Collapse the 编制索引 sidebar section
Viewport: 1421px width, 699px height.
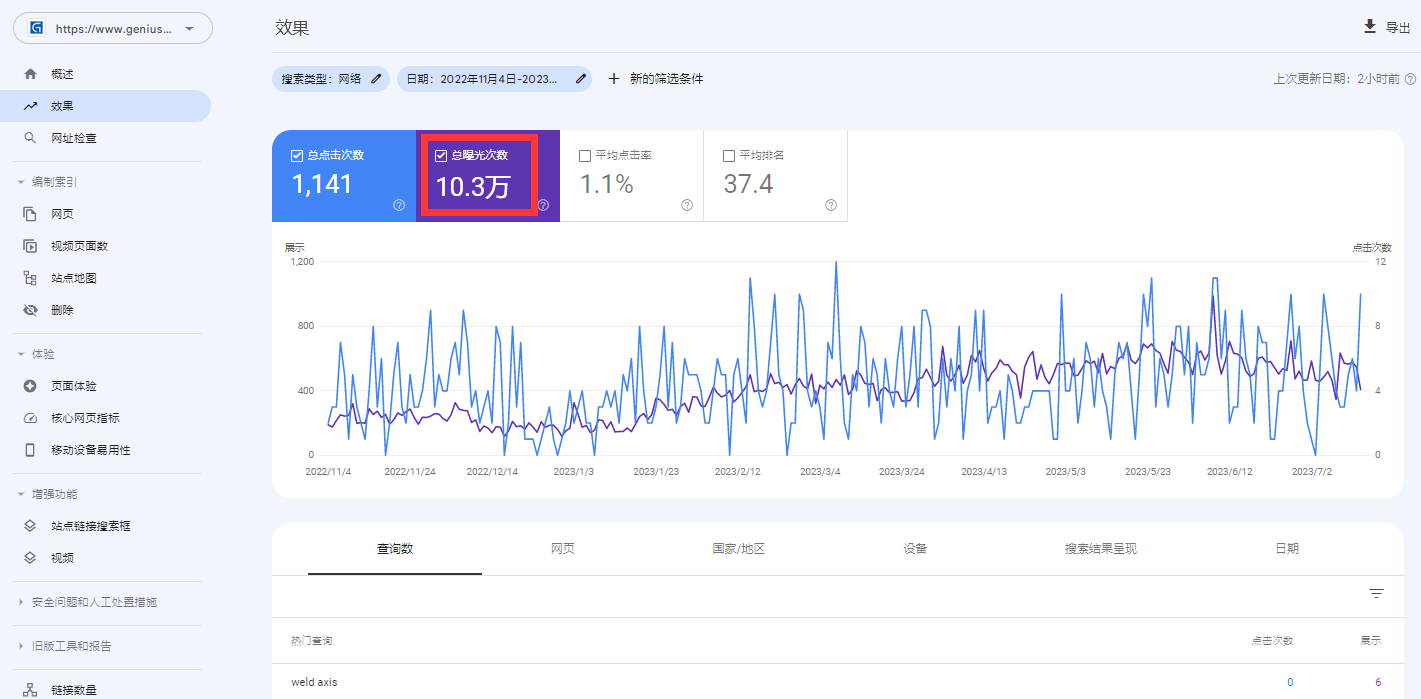[x=21, y=182]
